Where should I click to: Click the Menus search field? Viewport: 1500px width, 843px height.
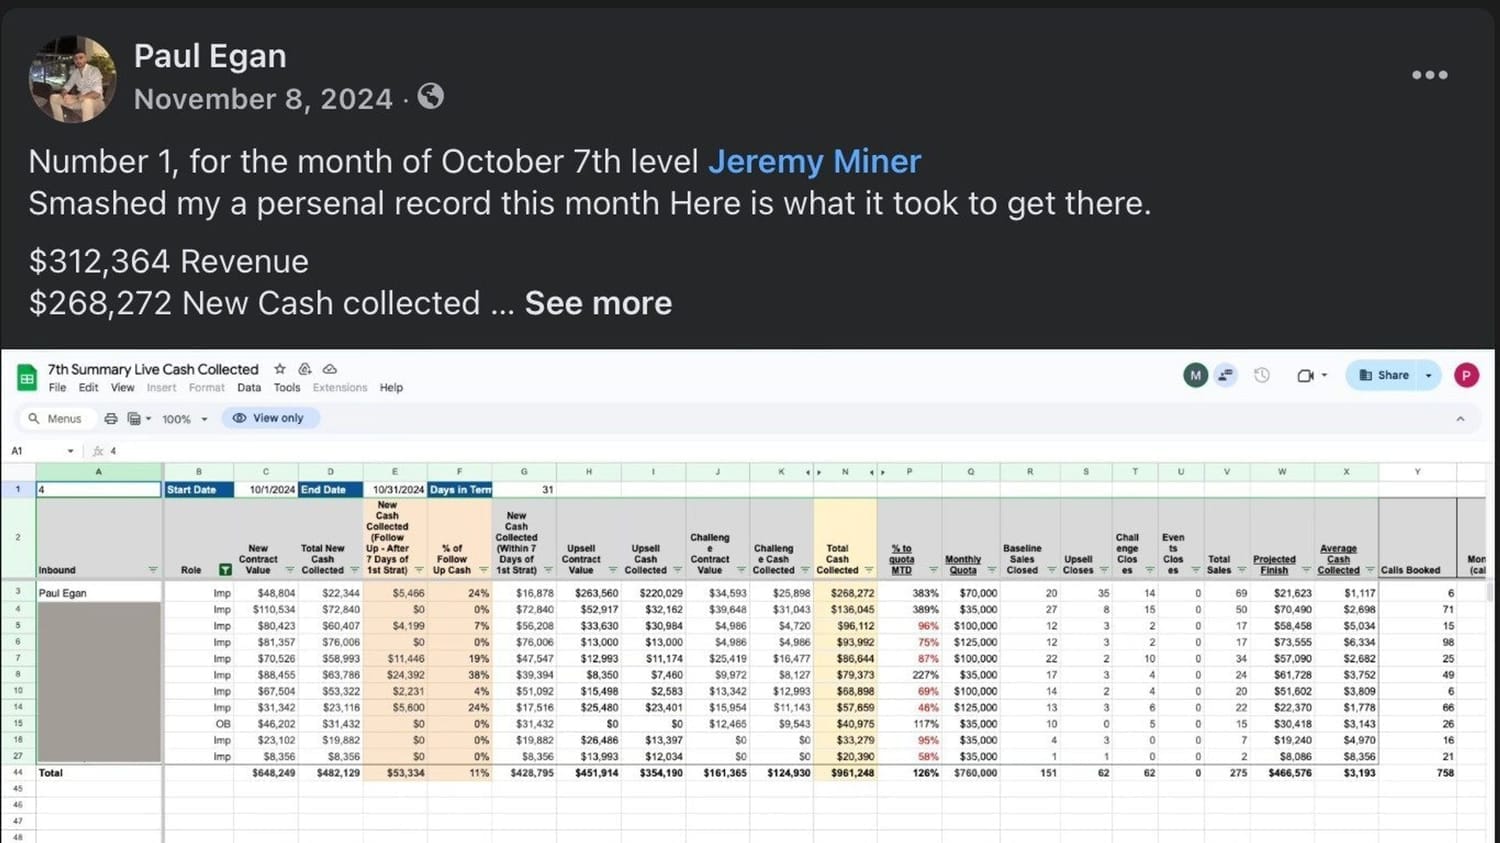click(x=56, y=419)
